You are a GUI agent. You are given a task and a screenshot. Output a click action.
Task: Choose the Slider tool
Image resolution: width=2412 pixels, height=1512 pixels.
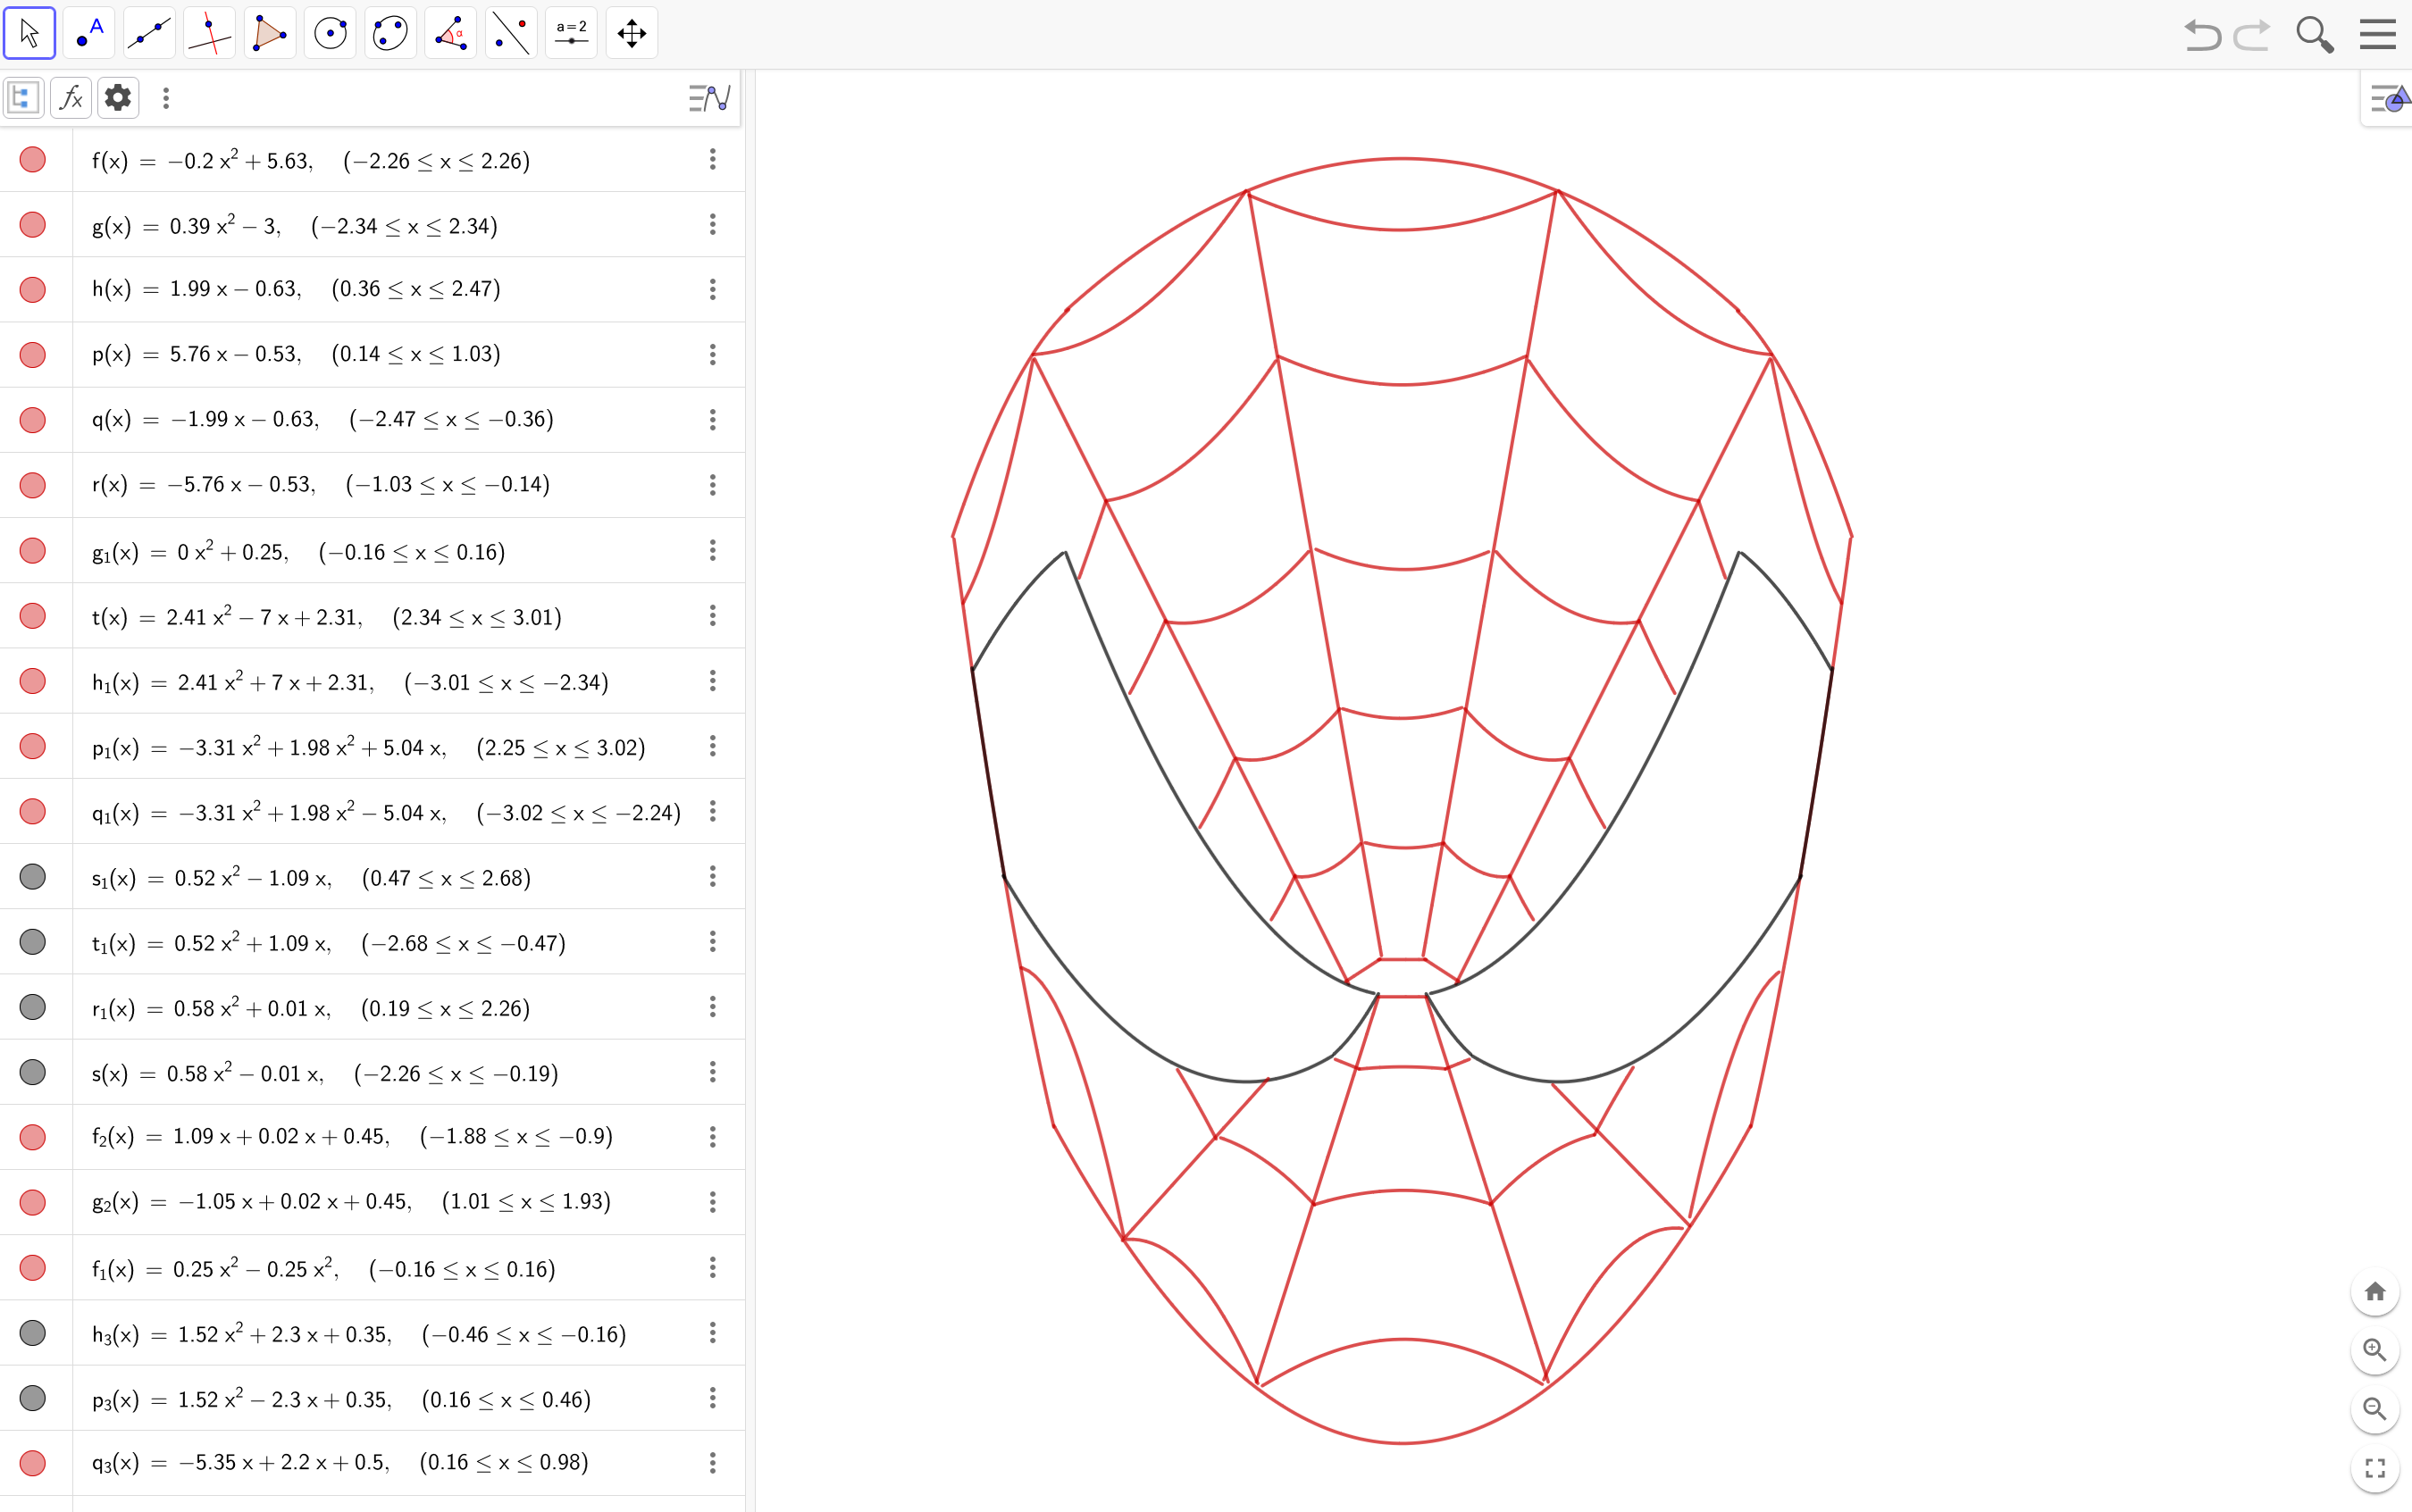(x=571, y=33)
